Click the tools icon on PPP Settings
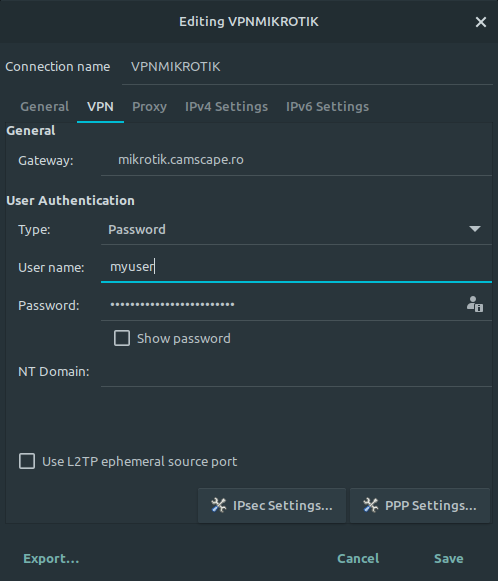 coord(371,505)
